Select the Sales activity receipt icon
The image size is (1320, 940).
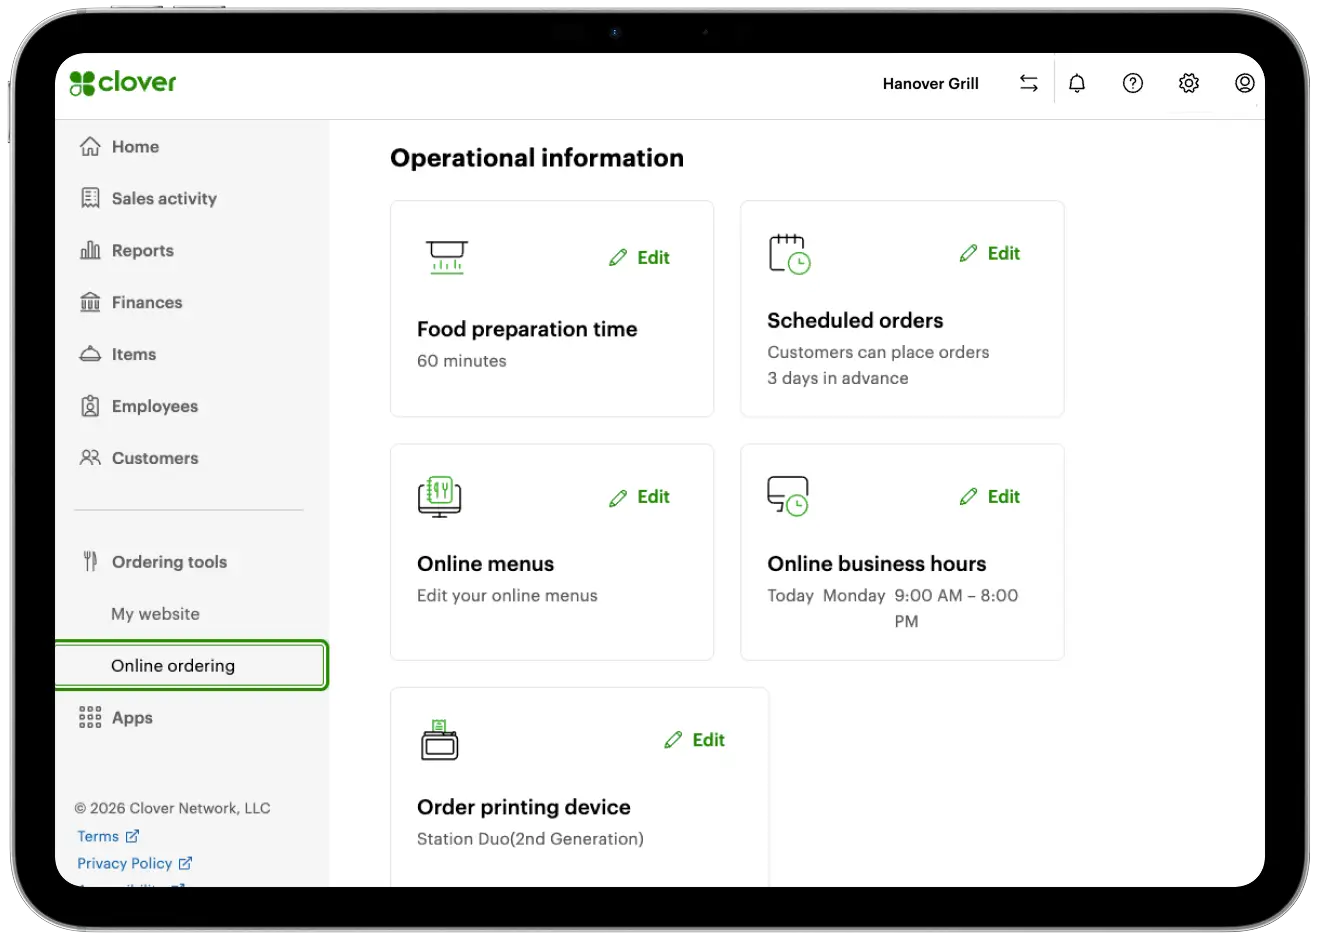tap(91, 198)
